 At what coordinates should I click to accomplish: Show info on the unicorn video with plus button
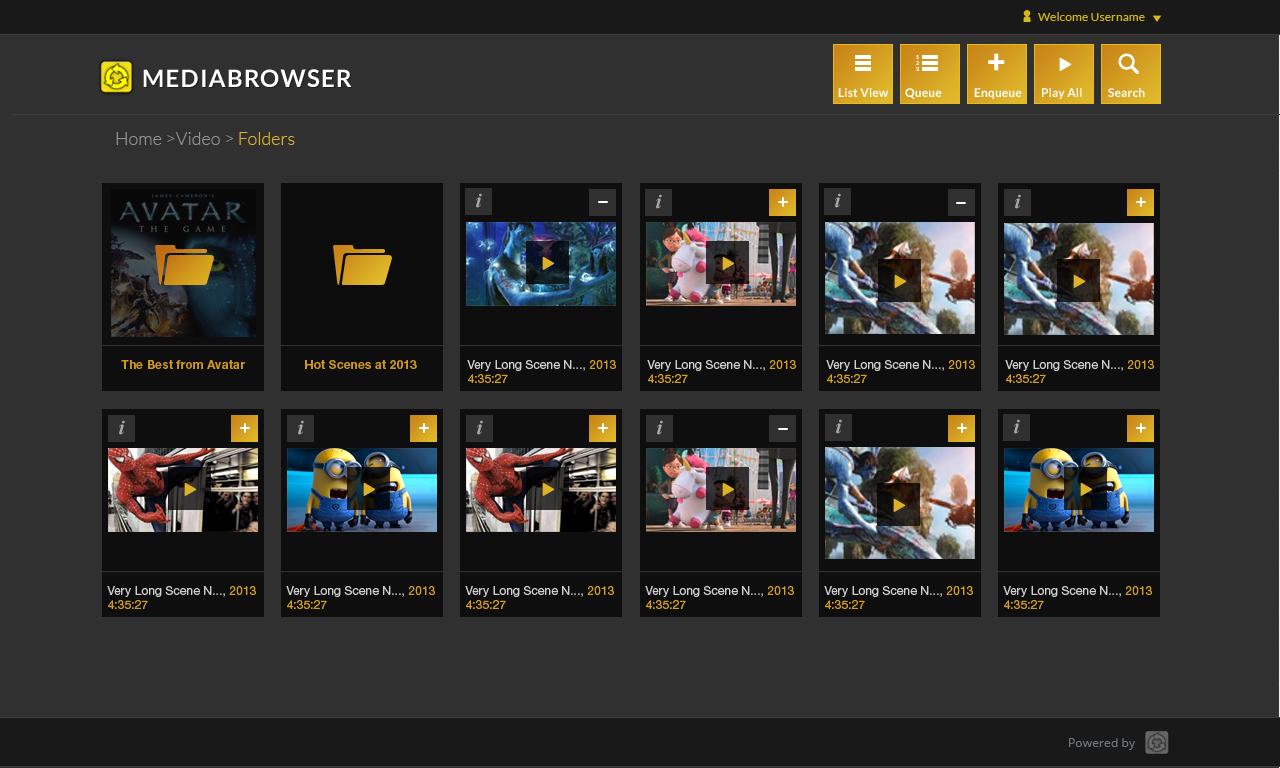658,202
